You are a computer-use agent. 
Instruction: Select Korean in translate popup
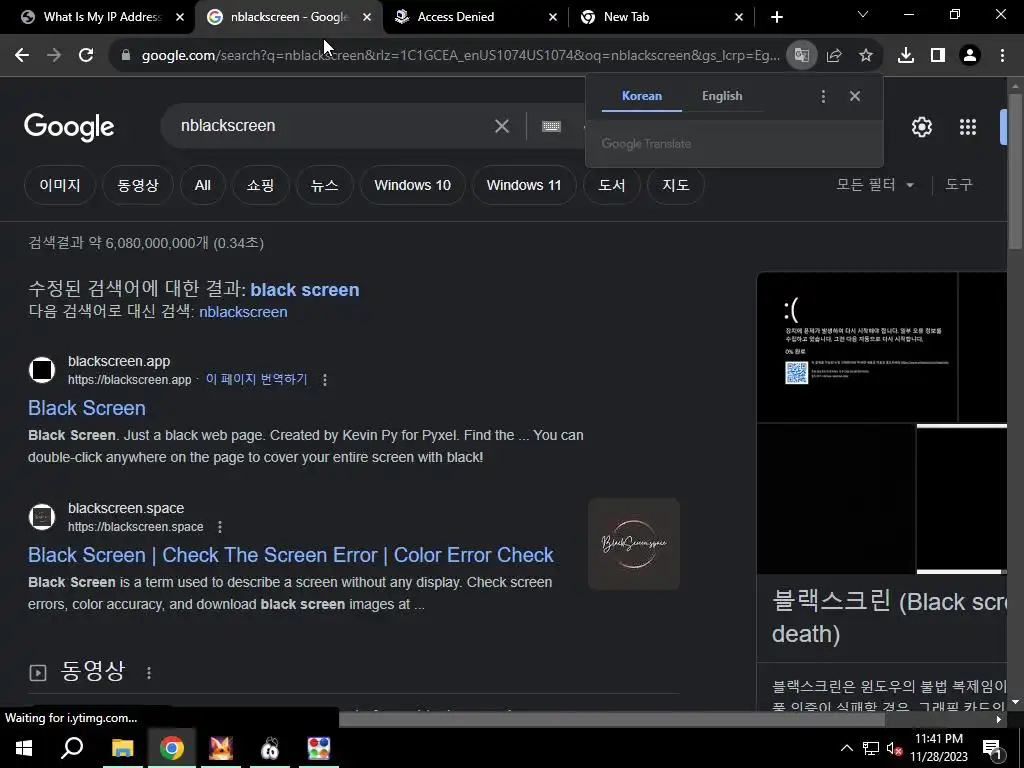coord(641,96)
